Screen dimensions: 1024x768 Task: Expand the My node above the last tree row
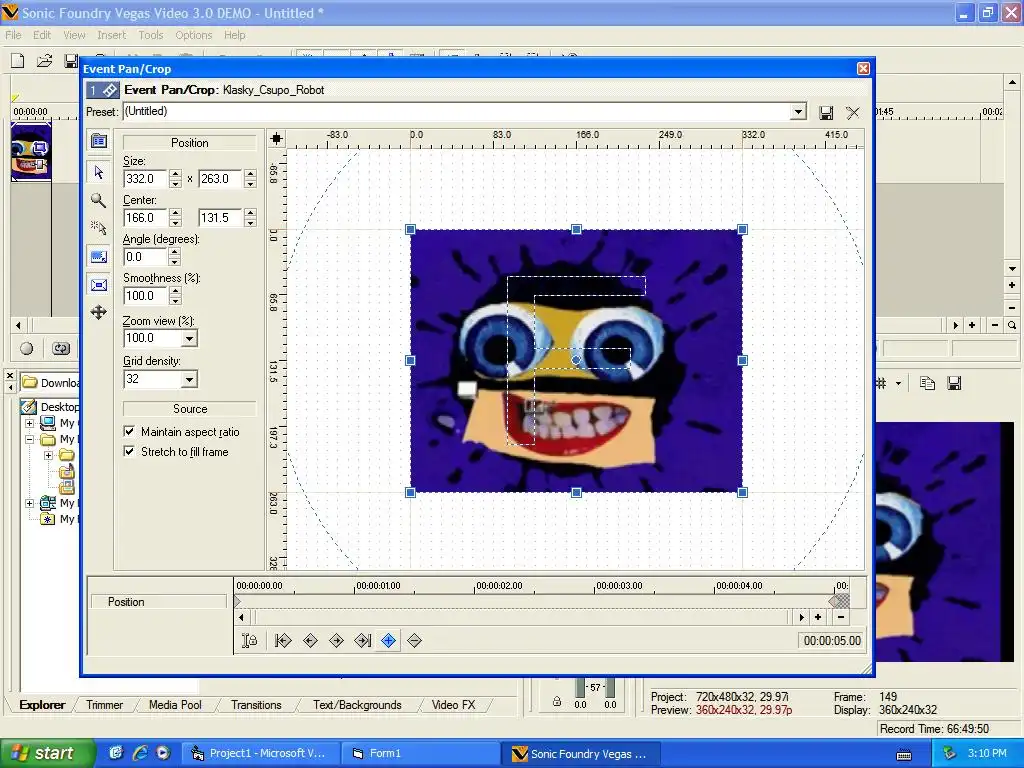click(x=29, y=504)
